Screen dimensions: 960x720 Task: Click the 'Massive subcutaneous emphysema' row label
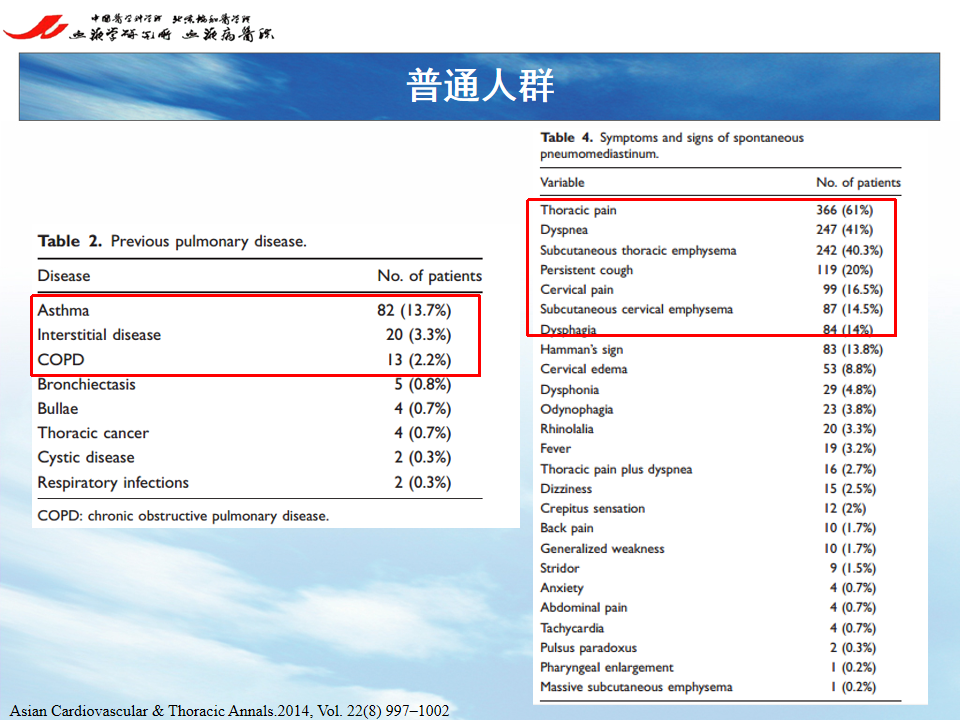point(636,688)
